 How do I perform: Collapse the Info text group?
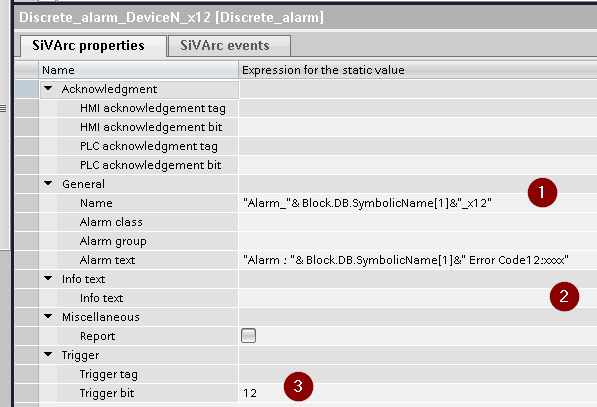48,278
